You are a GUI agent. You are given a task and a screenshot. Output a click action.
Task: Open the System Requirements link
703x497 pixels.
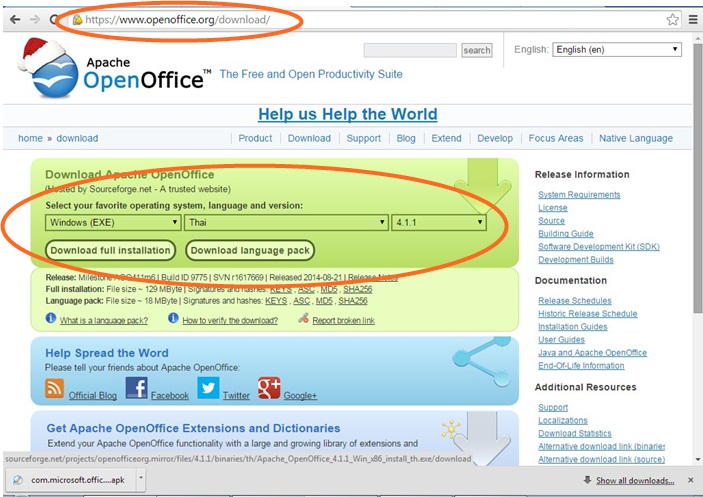[579, 194]
